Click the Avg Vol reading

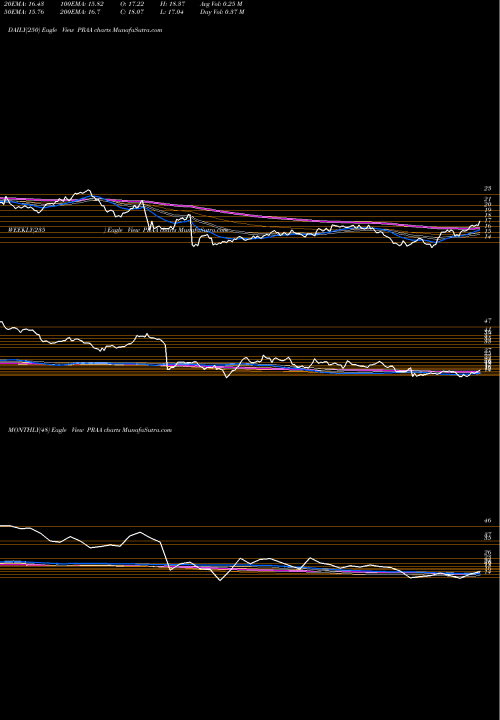[x=221, y=4]
